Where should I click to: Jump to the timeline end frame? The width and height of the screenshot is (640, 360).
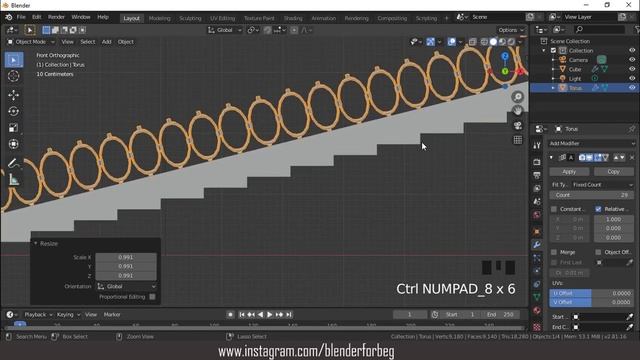289,315
